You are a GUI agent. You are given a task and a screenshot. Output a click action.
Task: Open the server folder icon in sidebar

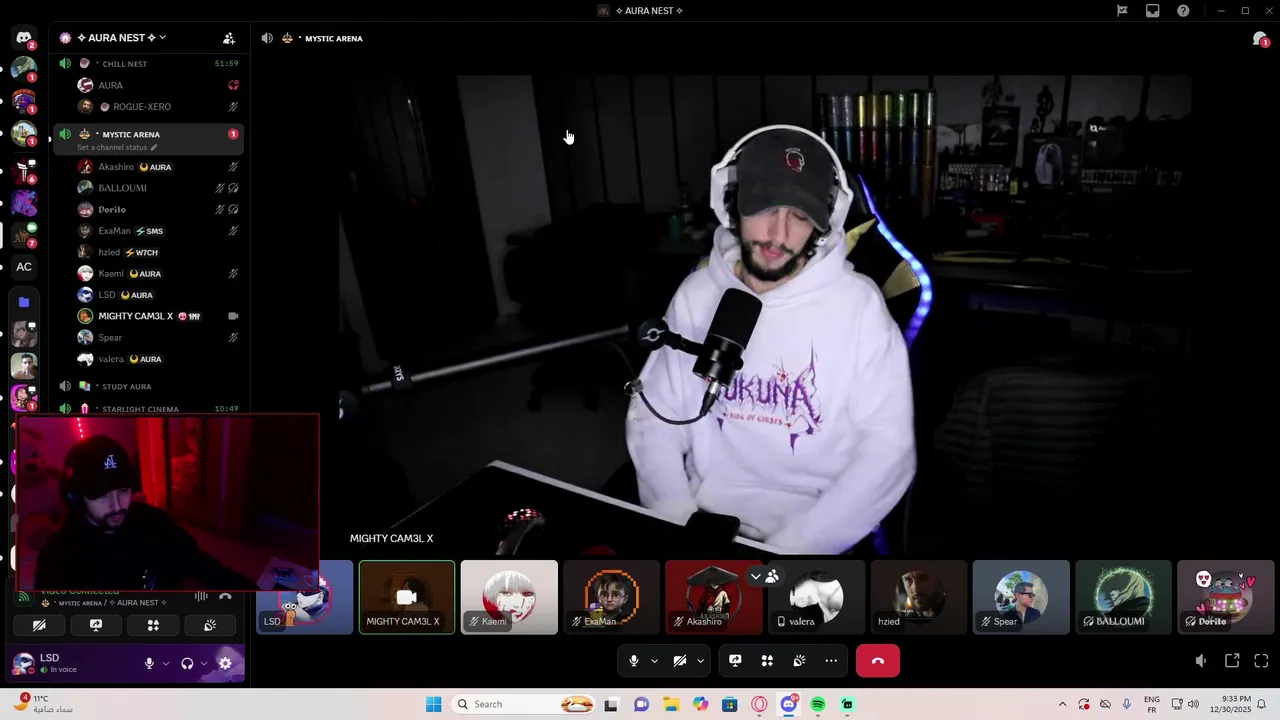coord(24,302)
